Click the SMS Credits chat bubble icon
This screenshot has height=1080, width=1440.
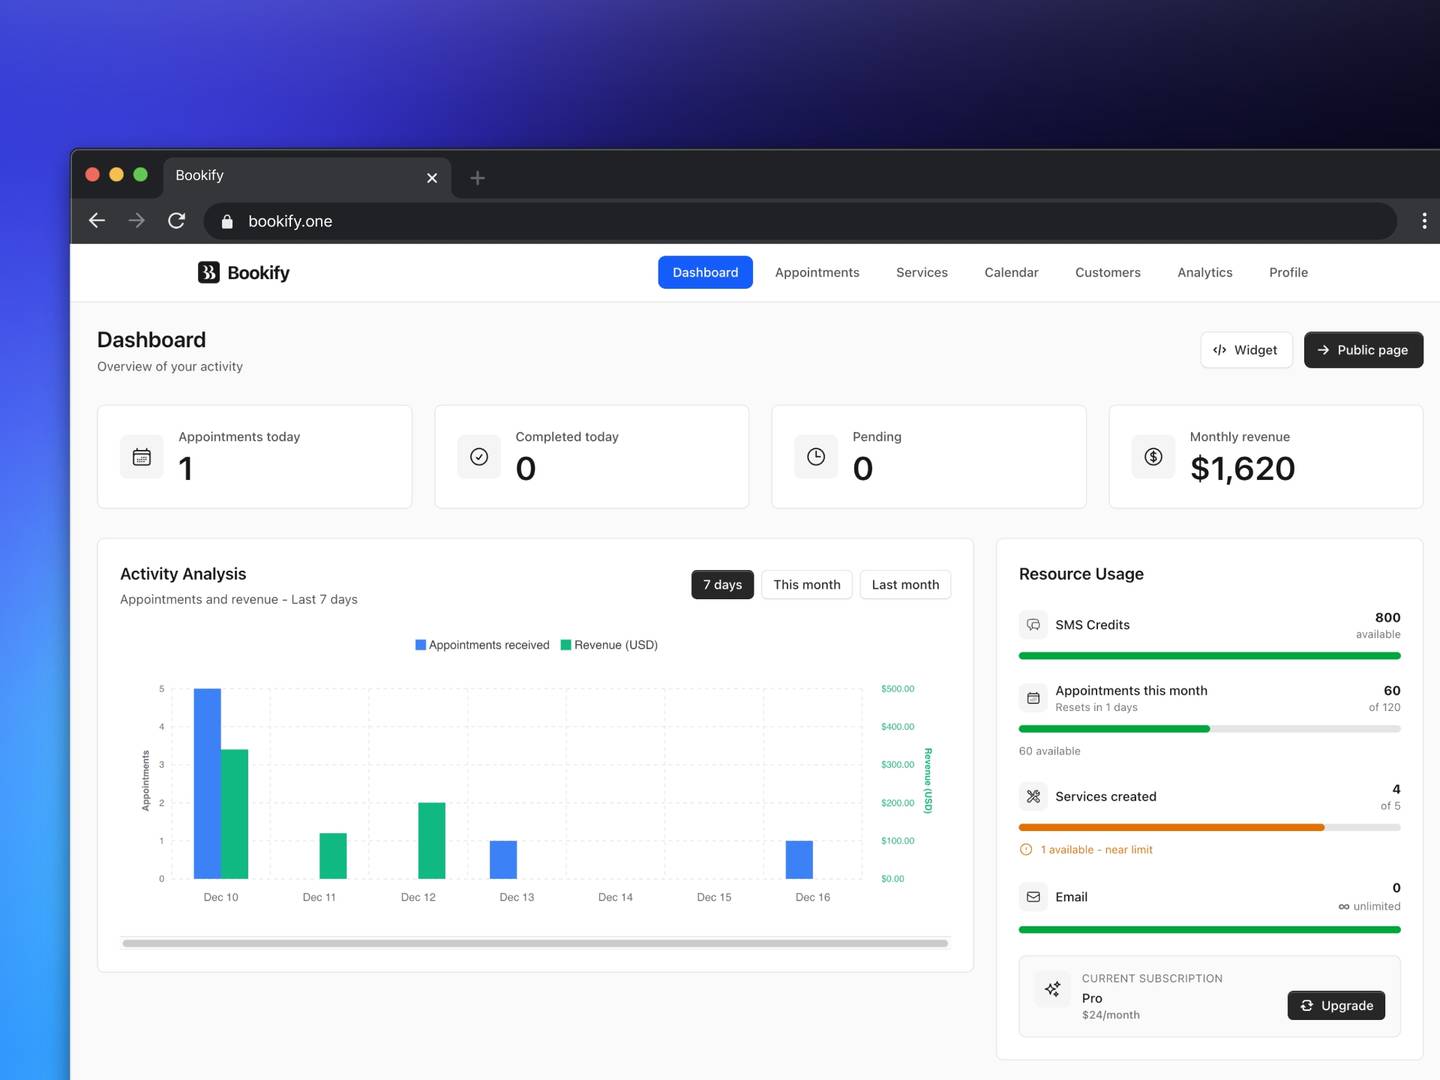tap(1032, 624)
